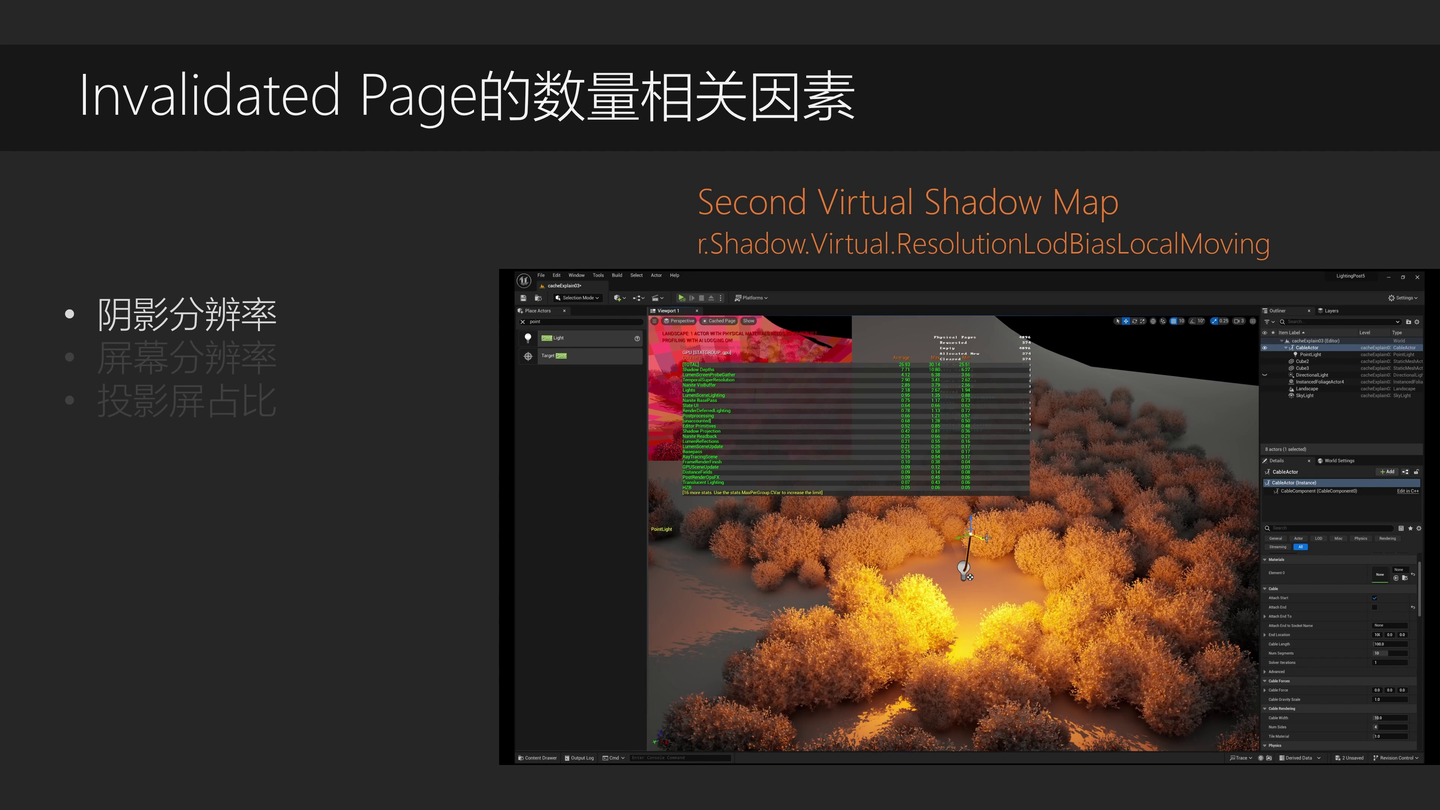Open the Cached Page view mode button
Viewport: 1440px width, 810px height.
(718, 321)
